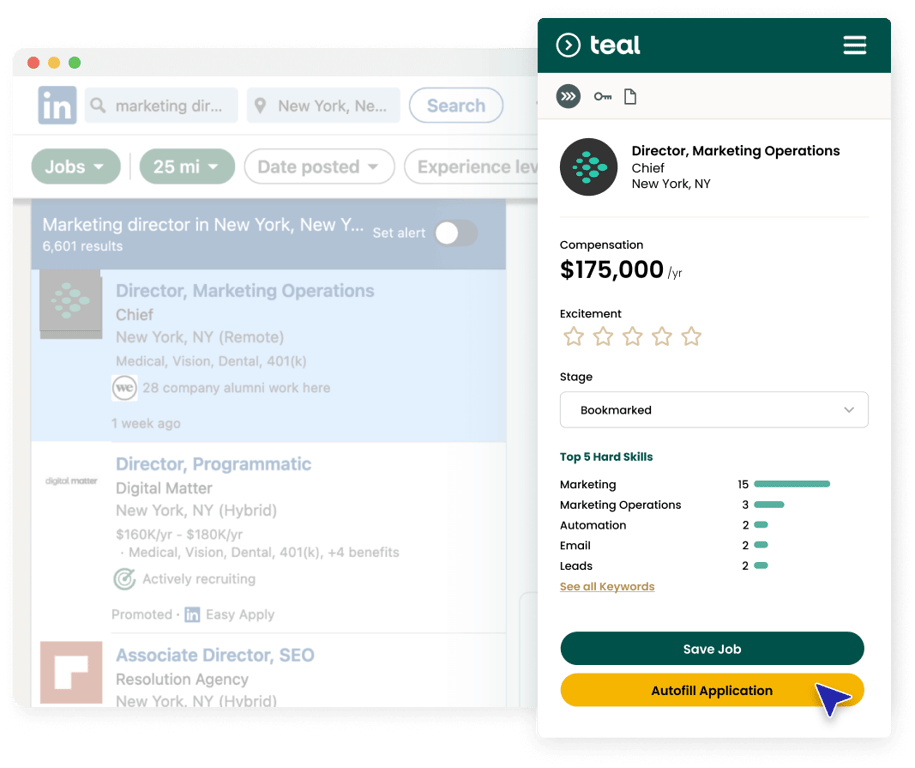Toggle the Set alert switch
This screenshot has height=768, width=915.
click(456, 233)
